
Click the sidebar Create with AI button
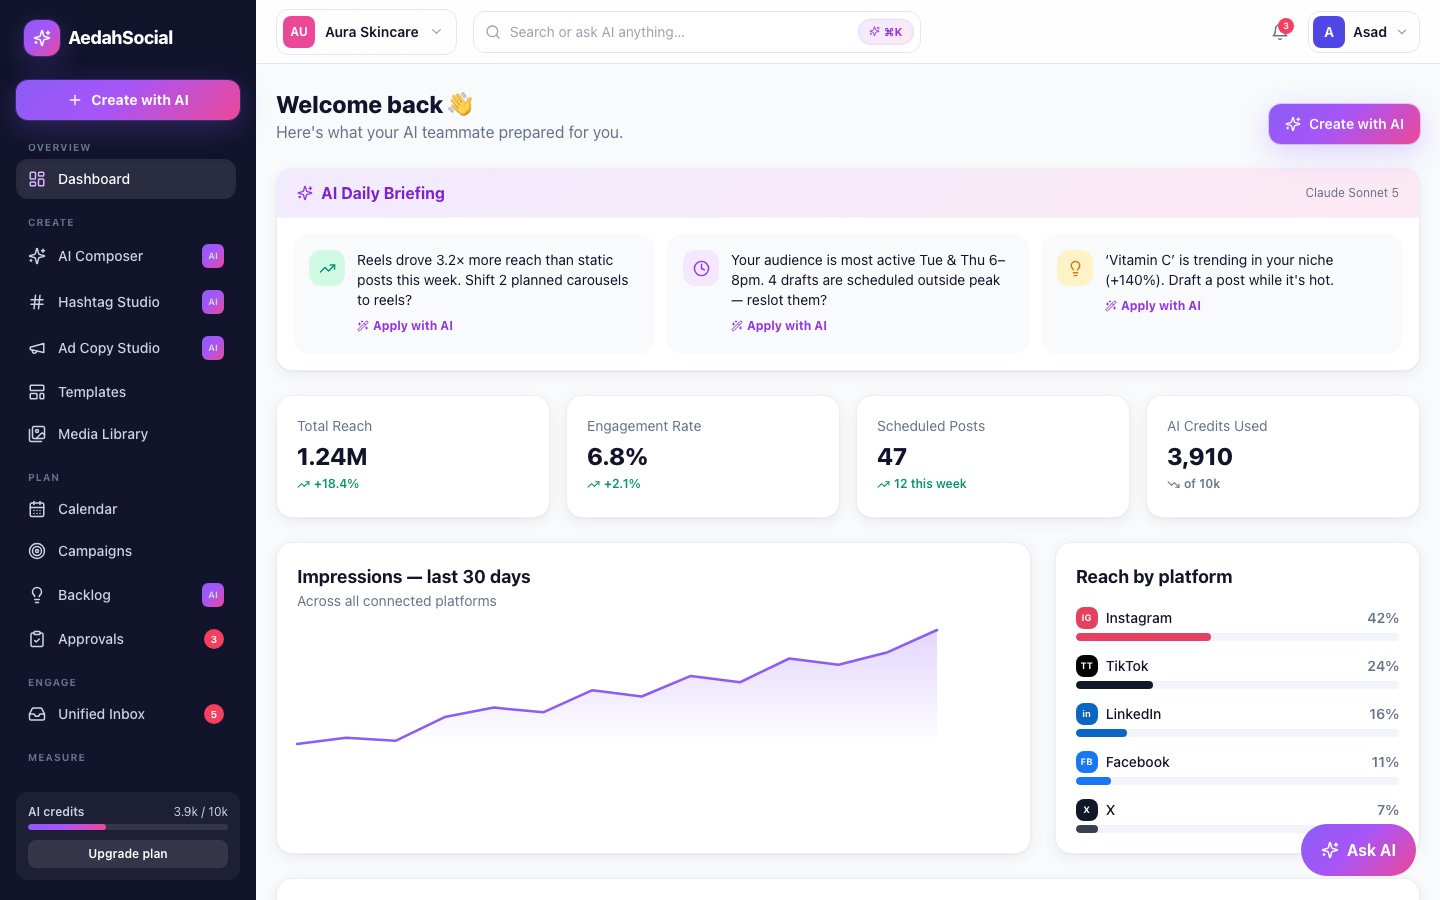click(128, 100)
